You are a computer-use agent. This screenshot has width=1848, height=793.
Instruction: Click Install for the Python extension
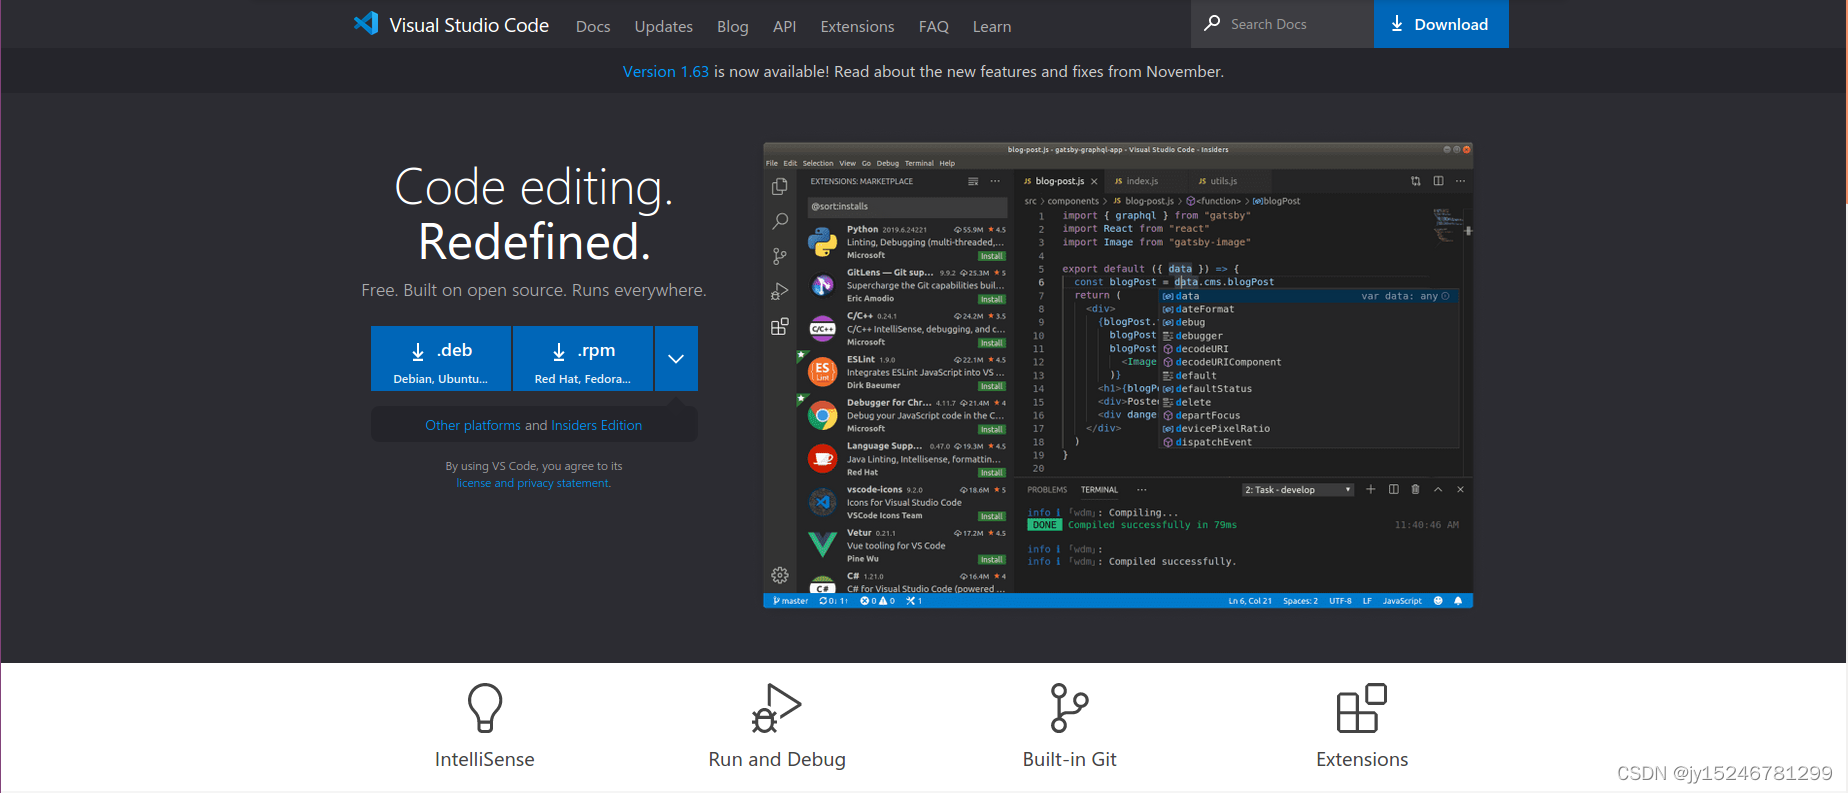click(991, 256)
